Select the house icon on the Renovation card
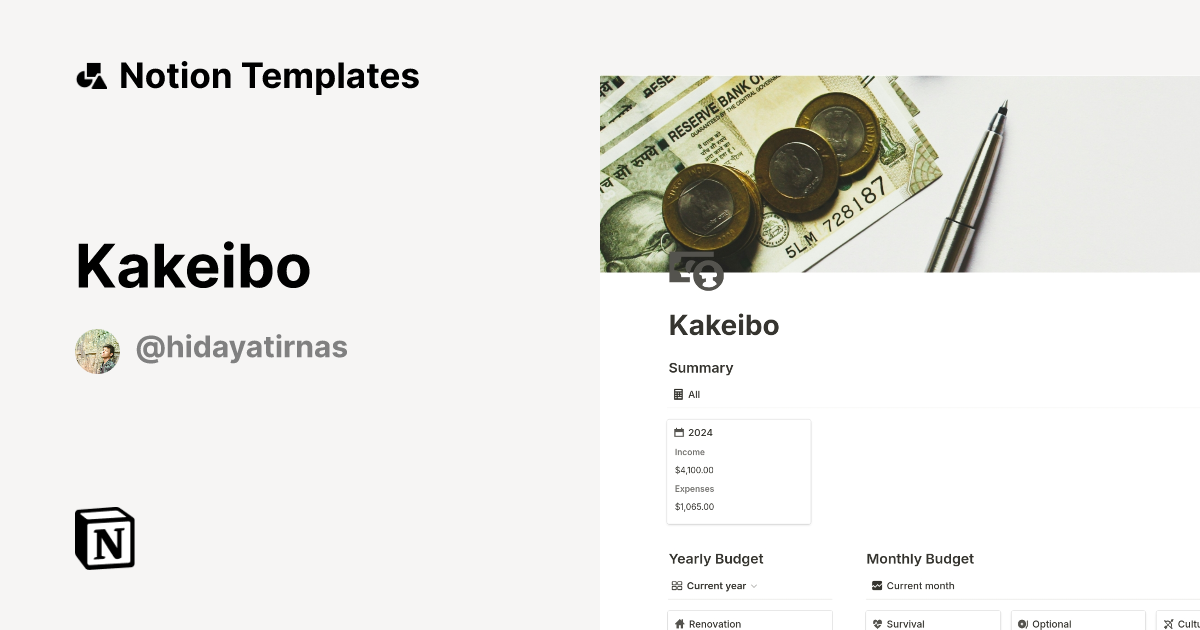Image resolution: width=1200 pixels, height=630 pixels. [680, 623]
